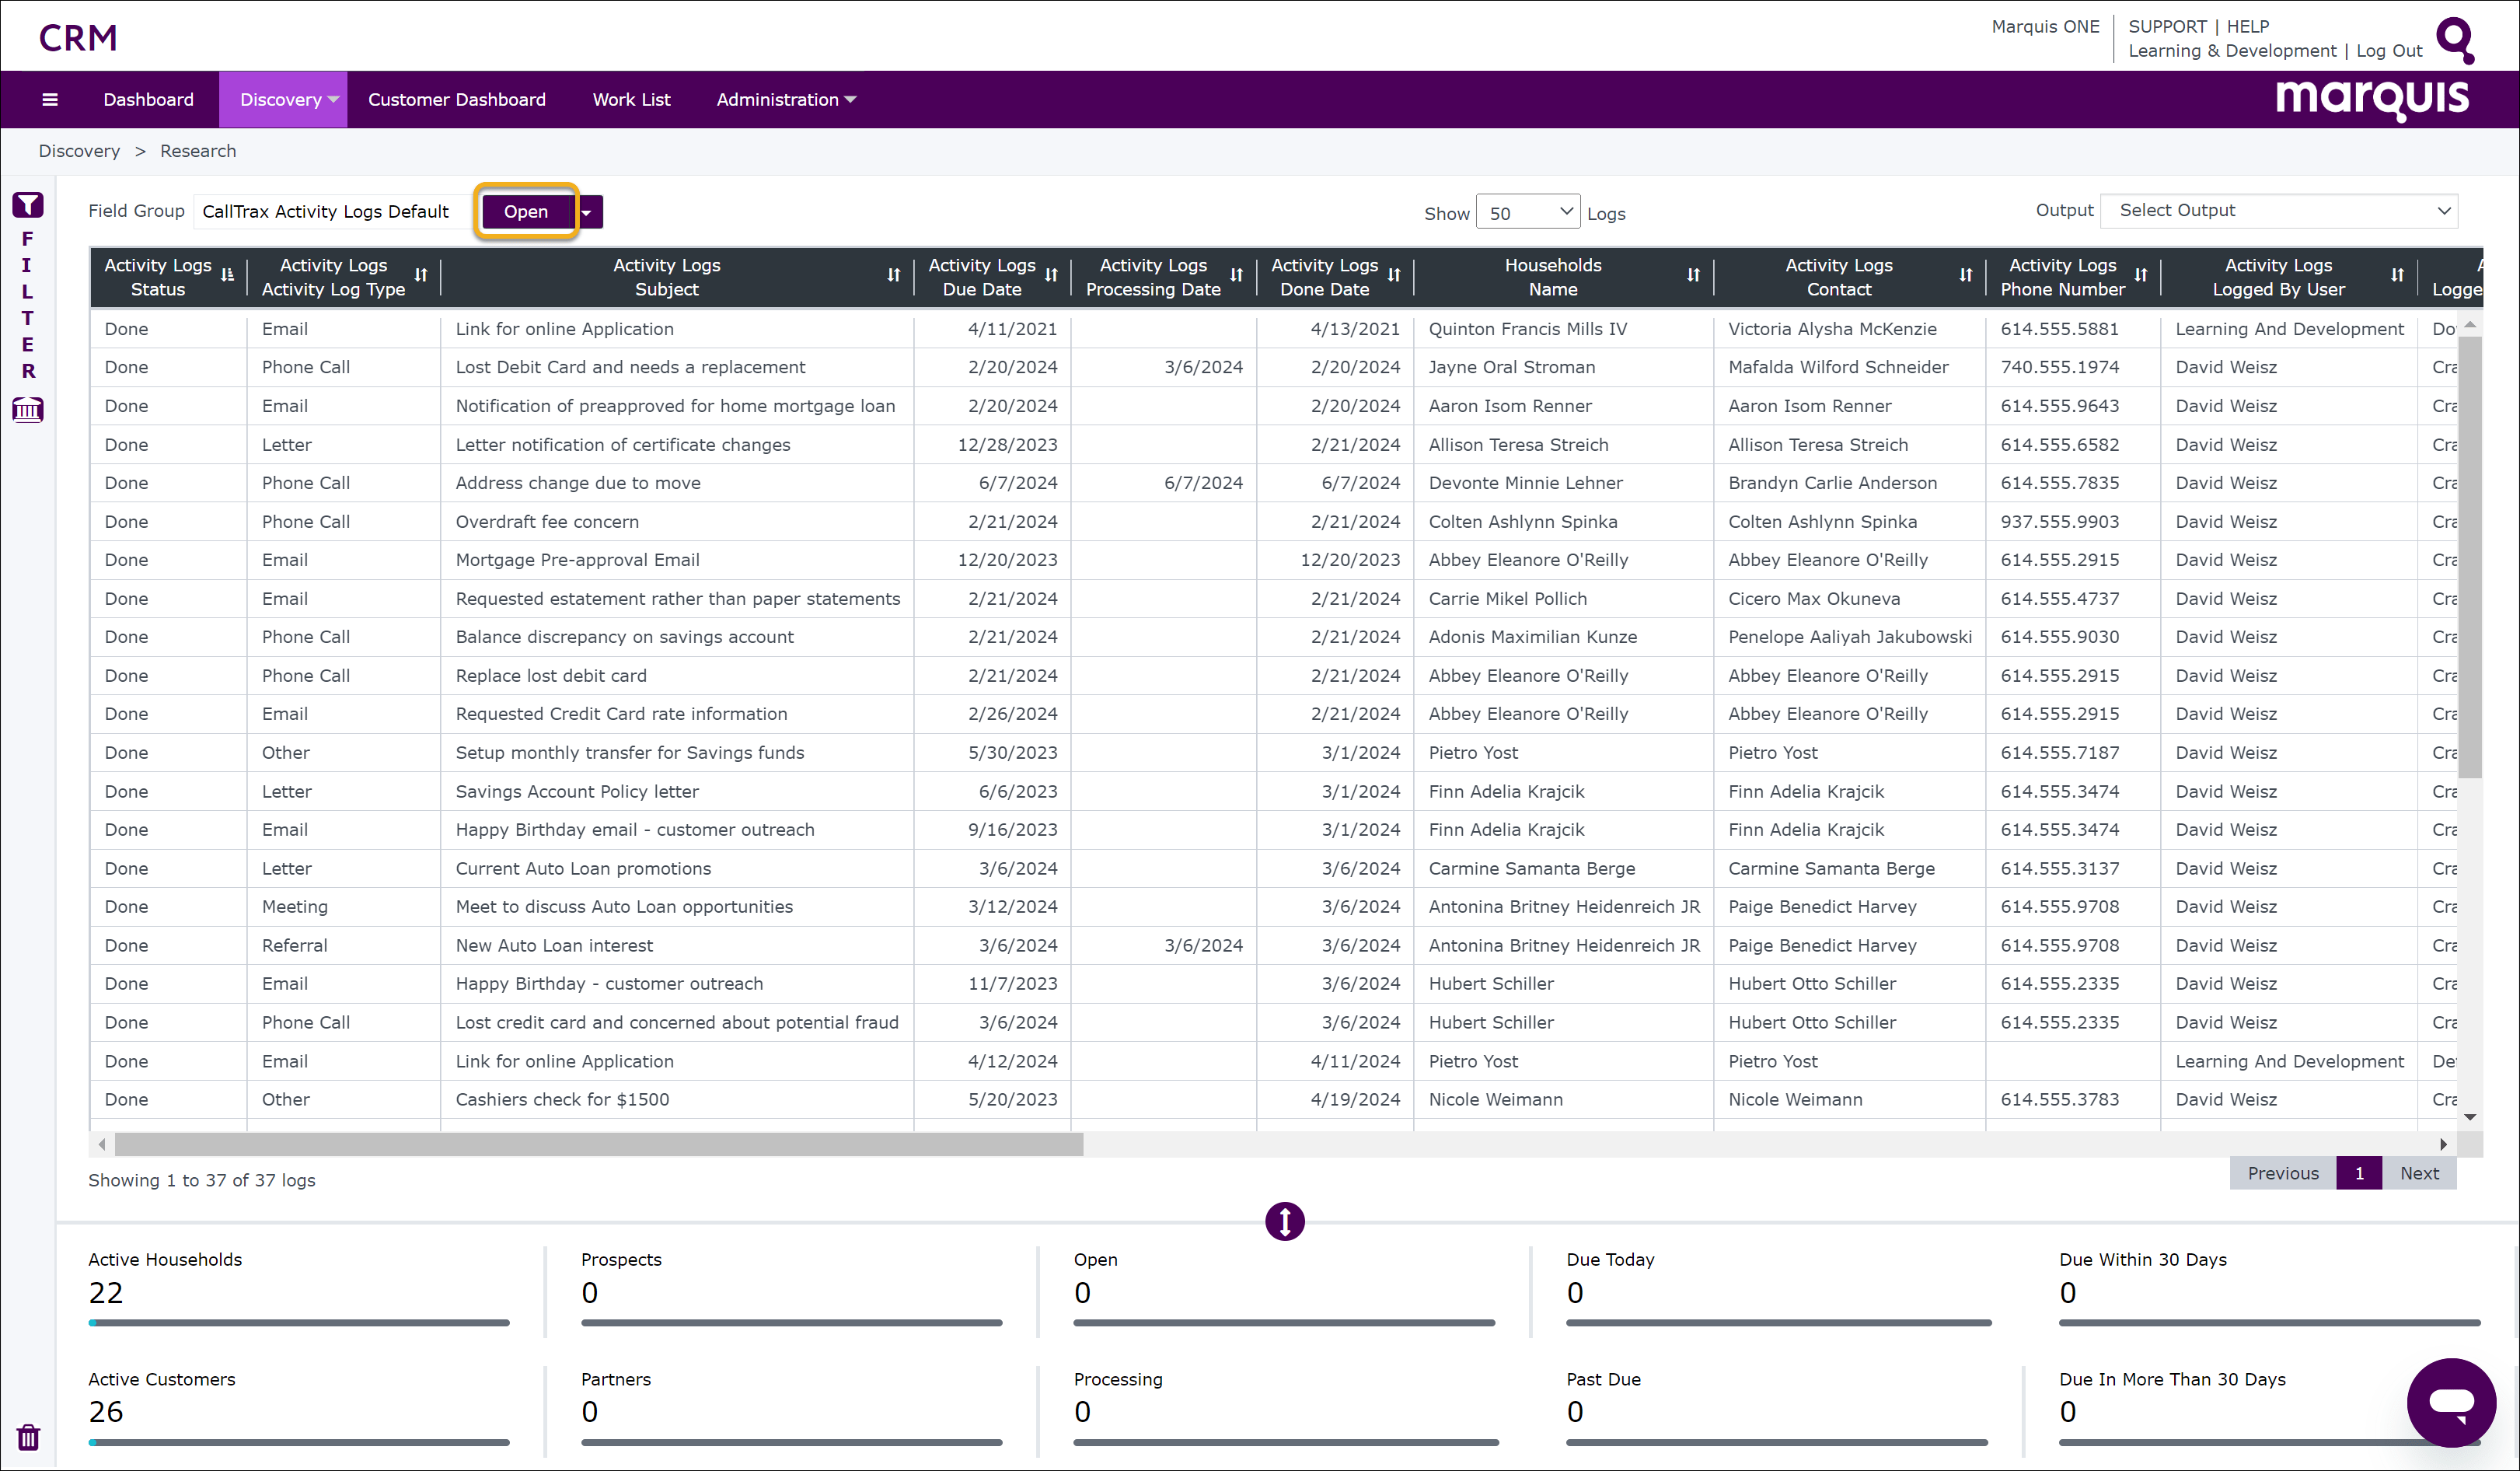Click the Next pagination button
This screenshot has height=1471, width=2520.
[2419, 1173]
